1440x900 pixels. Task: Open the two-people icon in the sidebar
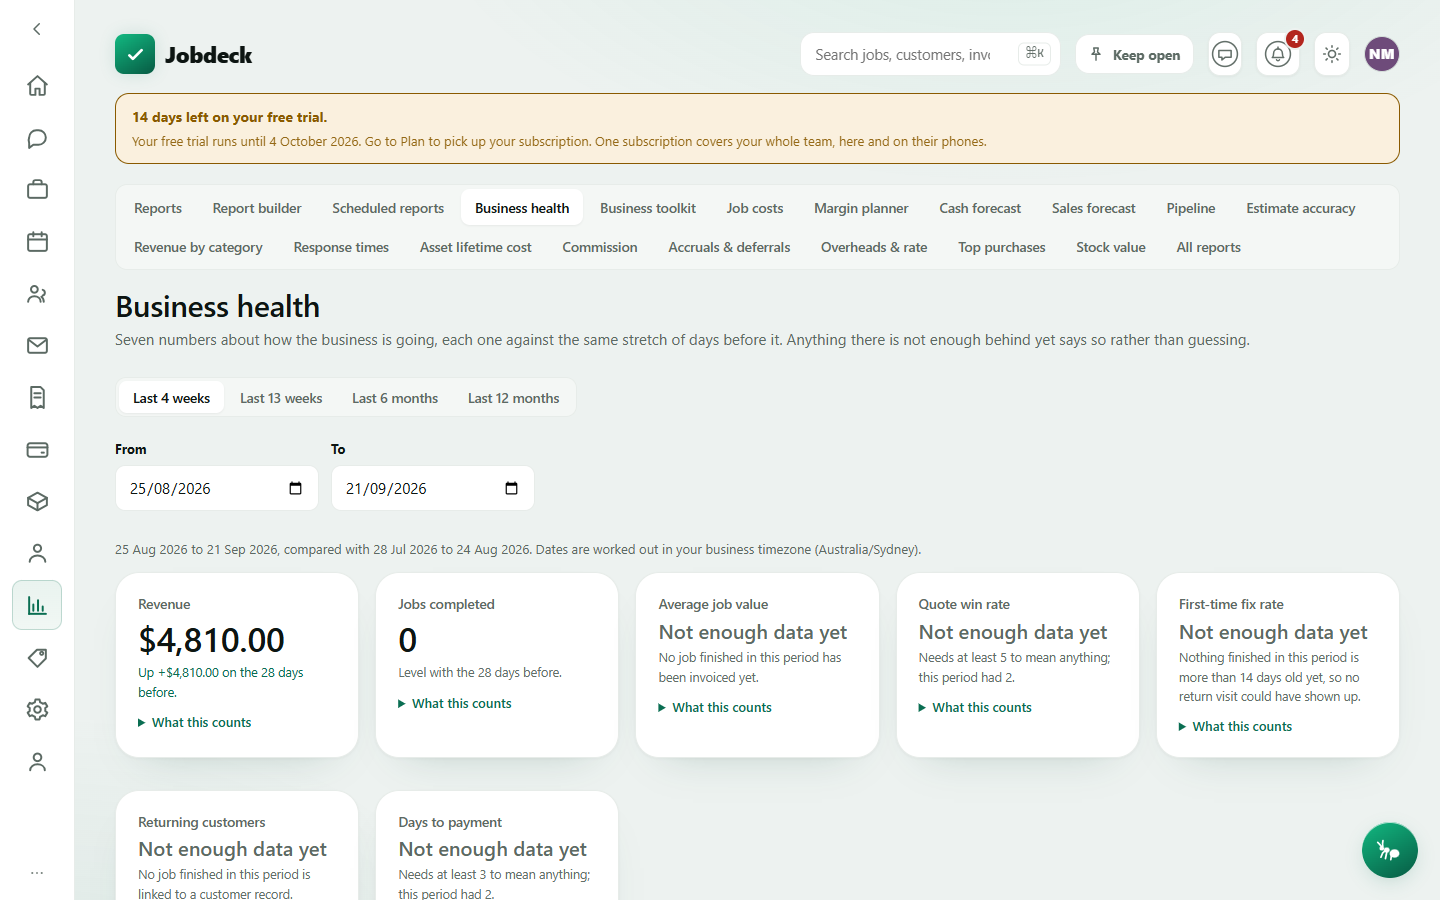37,294
